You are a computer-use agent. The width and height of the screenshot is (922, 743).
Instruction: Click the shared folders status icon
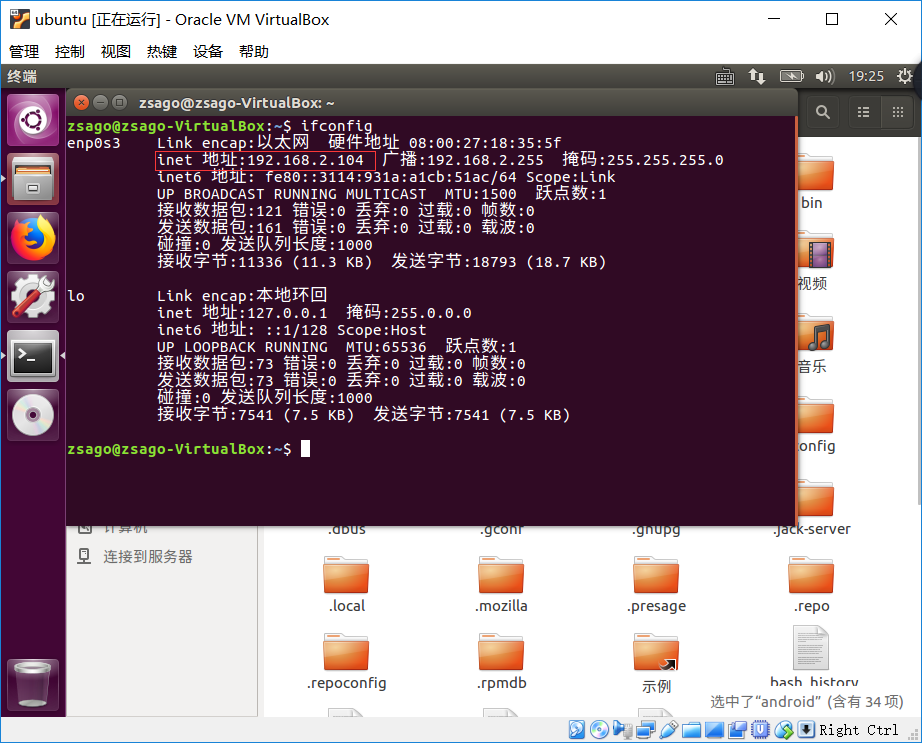[x=692, y=729]
